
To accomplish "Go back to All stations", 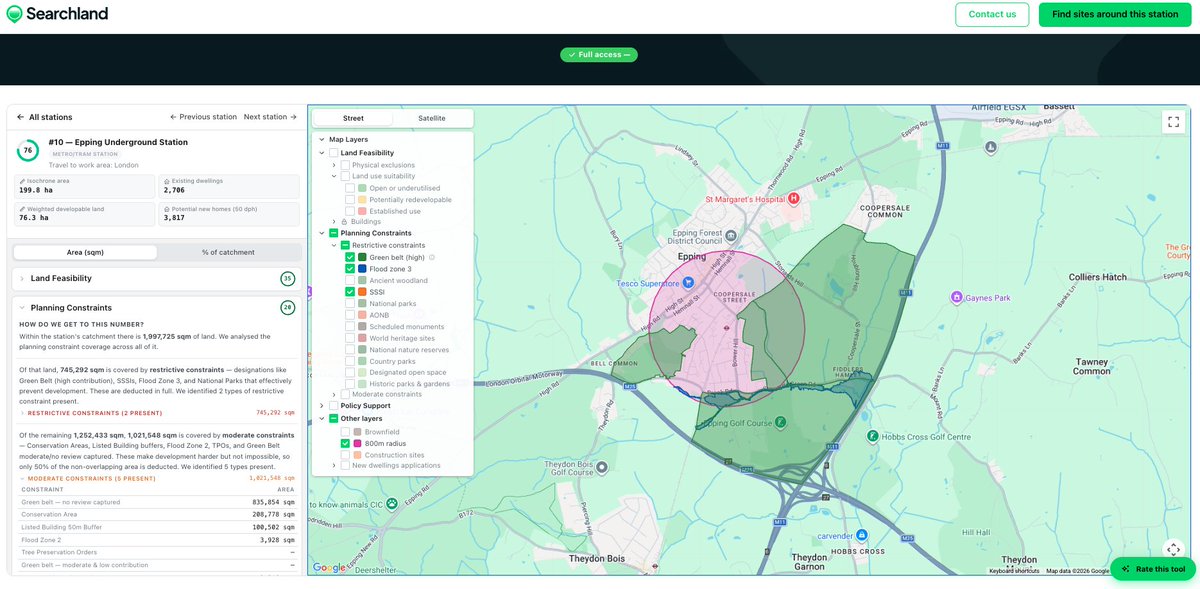I will tap(45, 117).
